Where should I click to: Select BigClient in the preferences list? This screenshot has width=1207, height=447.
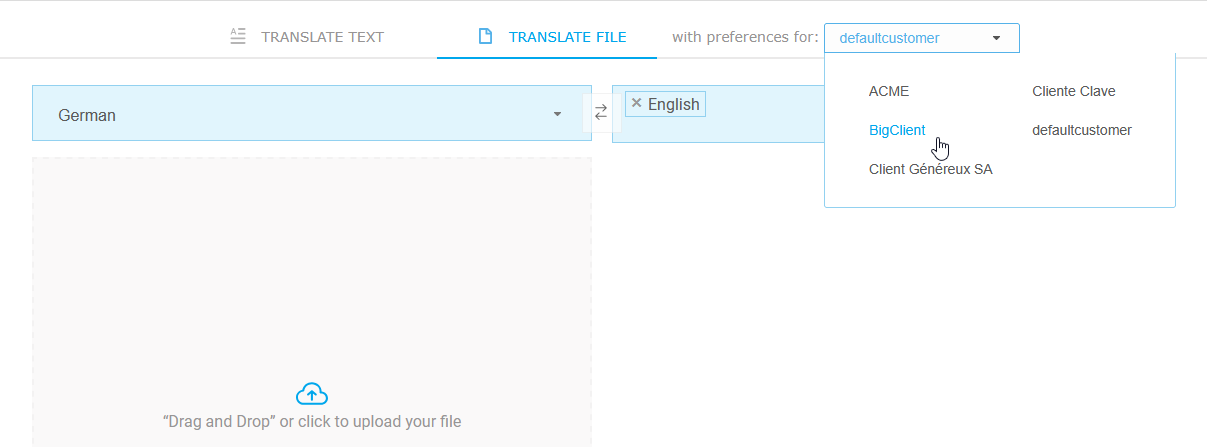pos(897,130)
